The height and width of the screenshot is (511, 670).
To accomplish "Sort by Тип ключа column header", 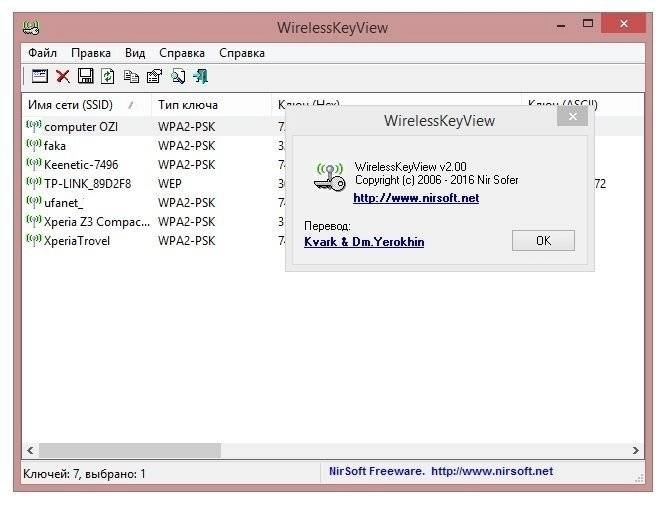I will point(212,105).
